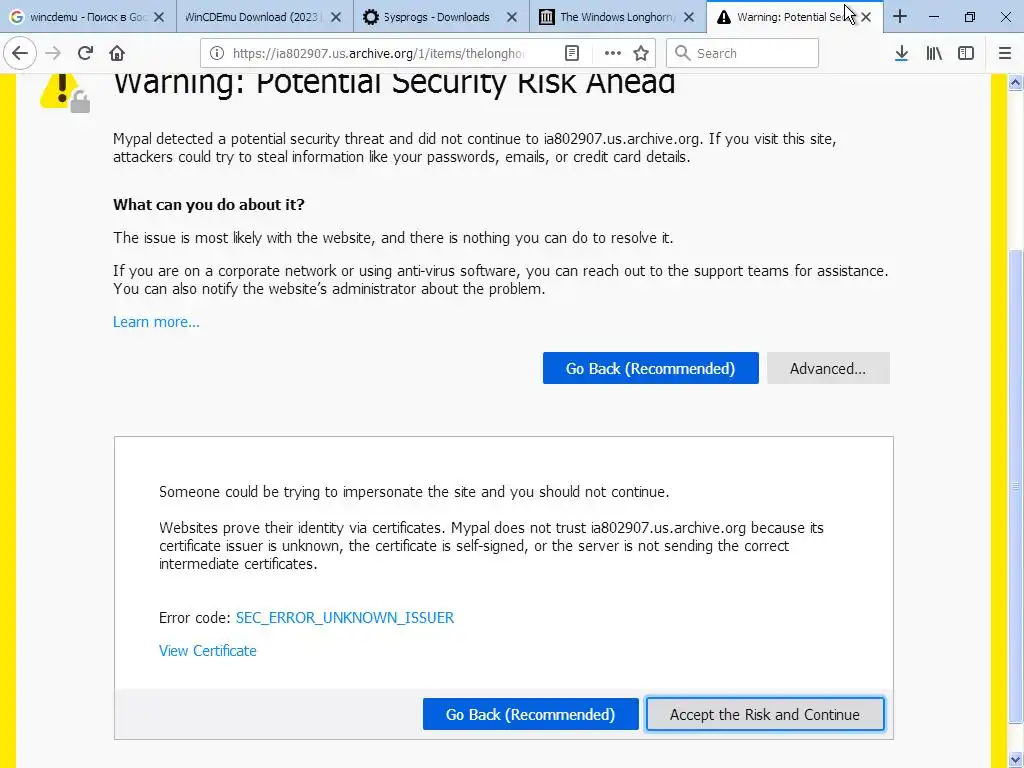Toggle Reader View in address bar
This screenshot has height=768, width=1024.
pyautogui.click(x=571, y=53)
